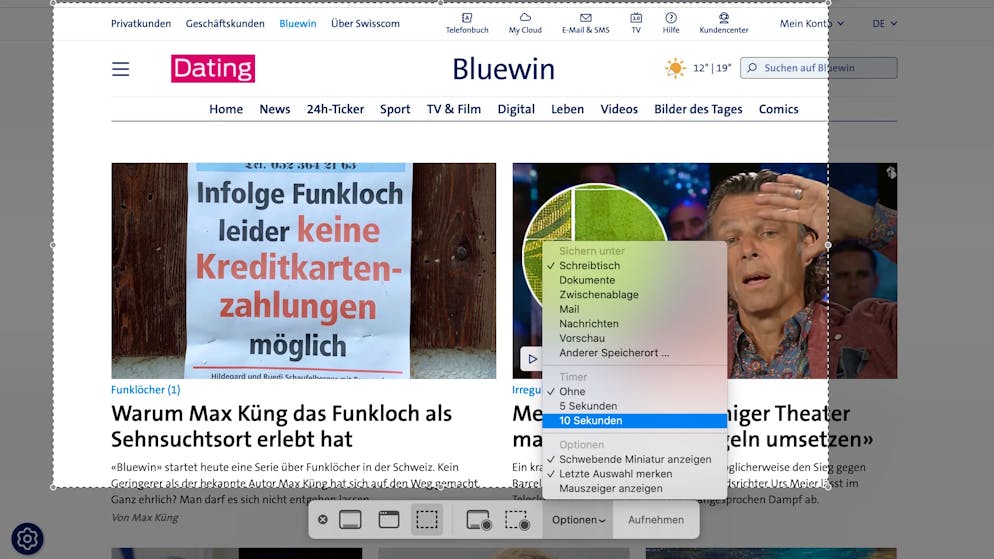994x559 pixels.
Task: Go to the Comics tab
Action: coord(778,109)
